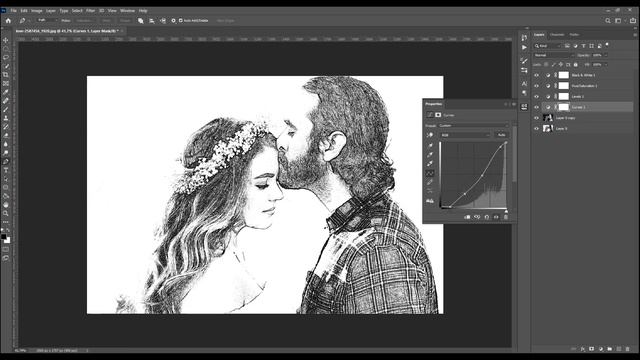
Task: Click the Auto button in Curves
Action: (x=502, y=135)
